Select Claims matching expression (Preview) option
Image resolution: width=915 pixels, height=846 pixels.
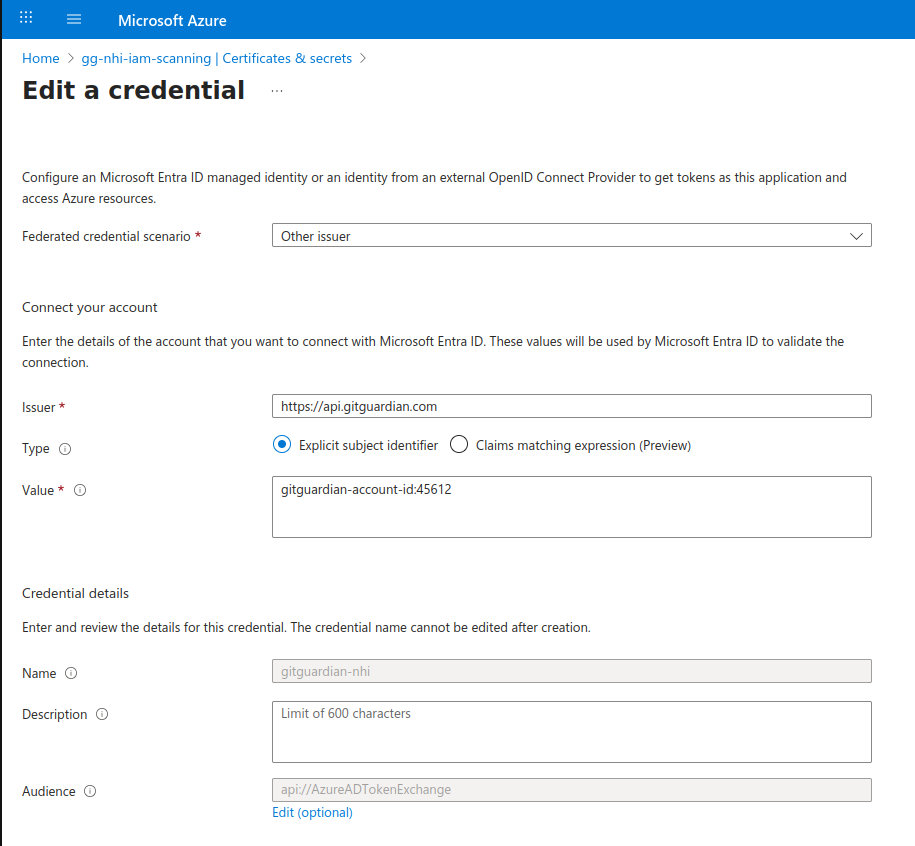pos(458,444)
